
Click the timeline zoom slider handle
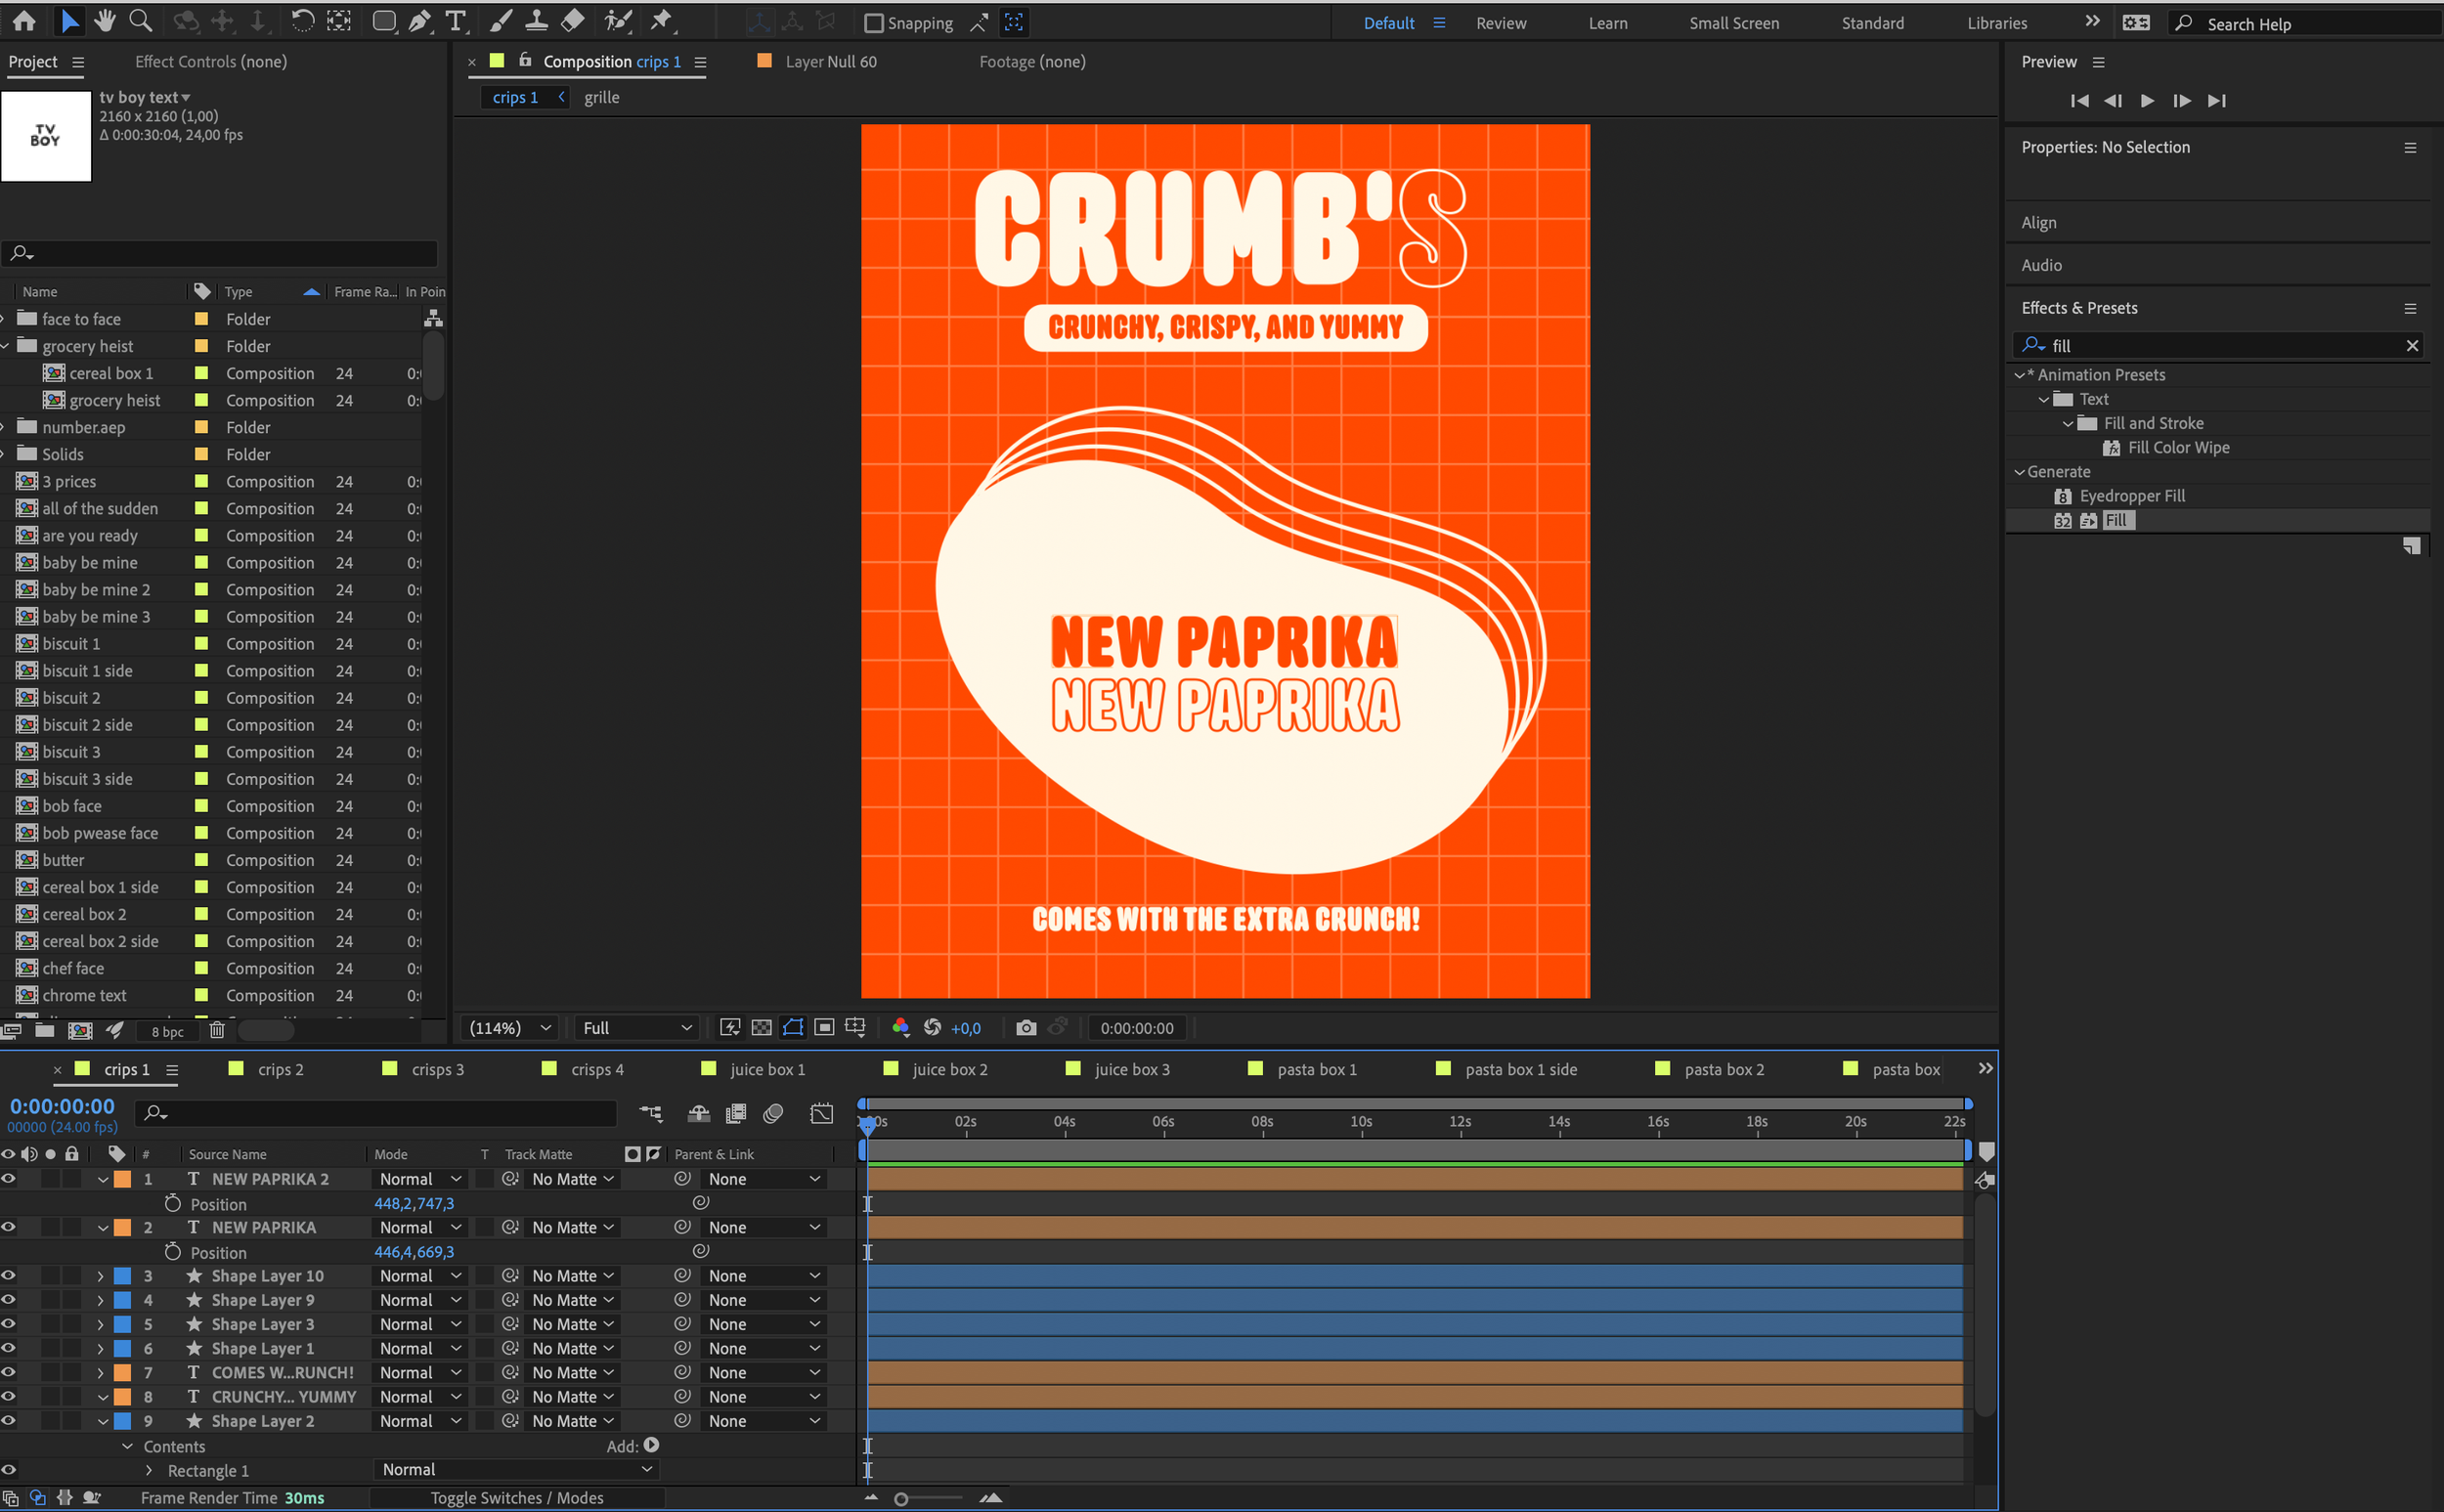coord(901,1499)
